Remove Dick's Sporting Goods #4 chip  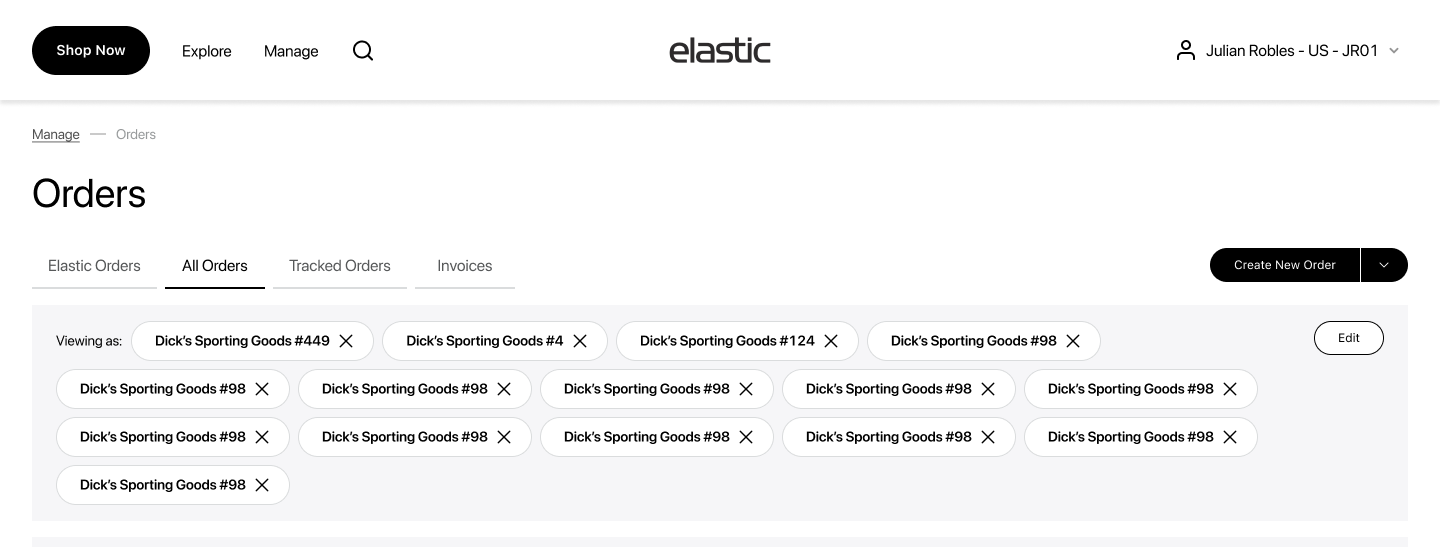pos(580,341)
